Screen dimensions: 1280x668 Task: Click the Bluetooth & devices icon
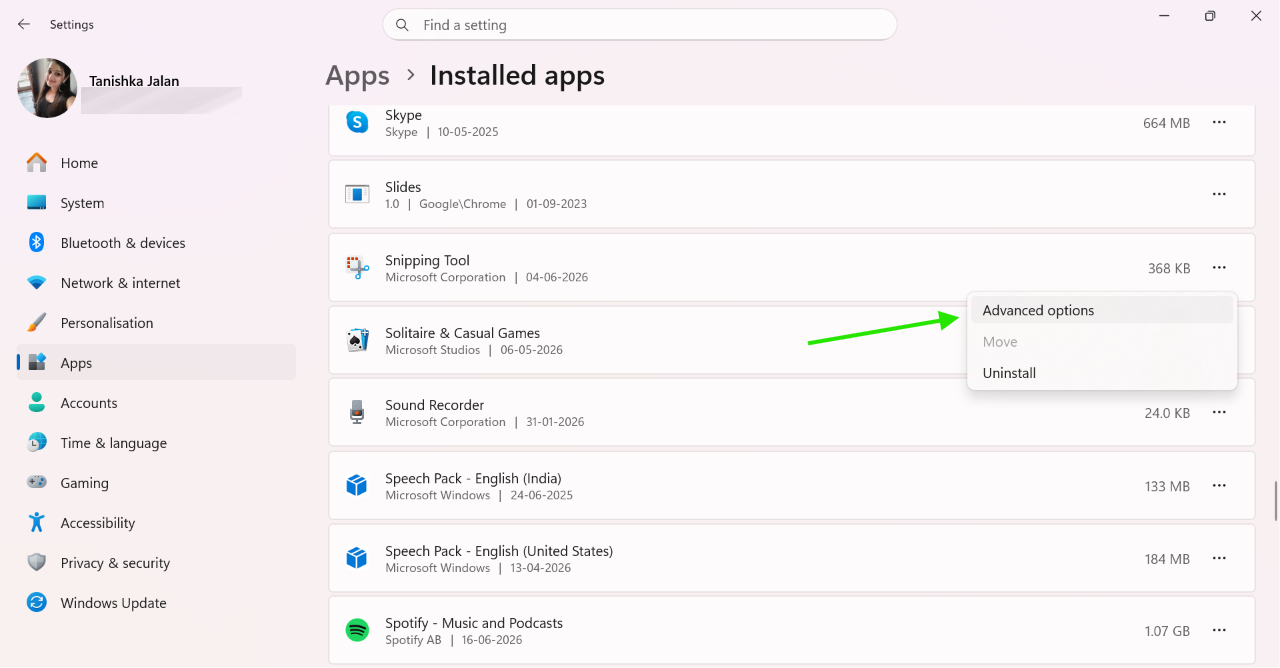[37, 242]
